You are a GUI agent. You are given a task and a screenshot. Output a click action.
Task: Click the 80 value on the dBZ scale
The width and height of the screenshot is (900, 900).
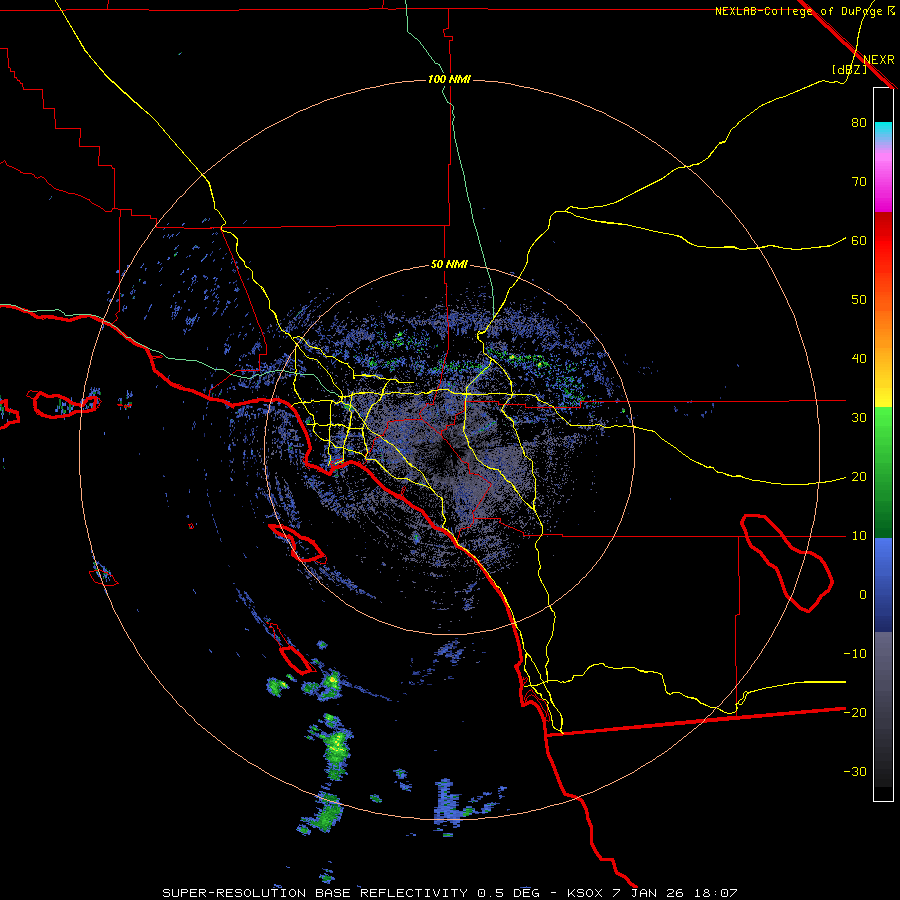tap(859, 123)
